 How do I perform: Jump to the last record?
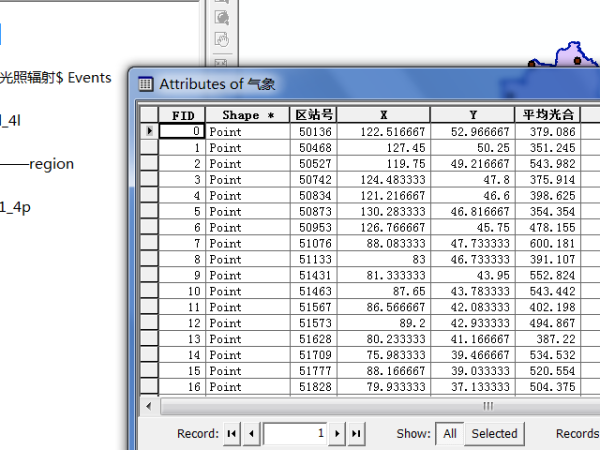click(357, 434)
